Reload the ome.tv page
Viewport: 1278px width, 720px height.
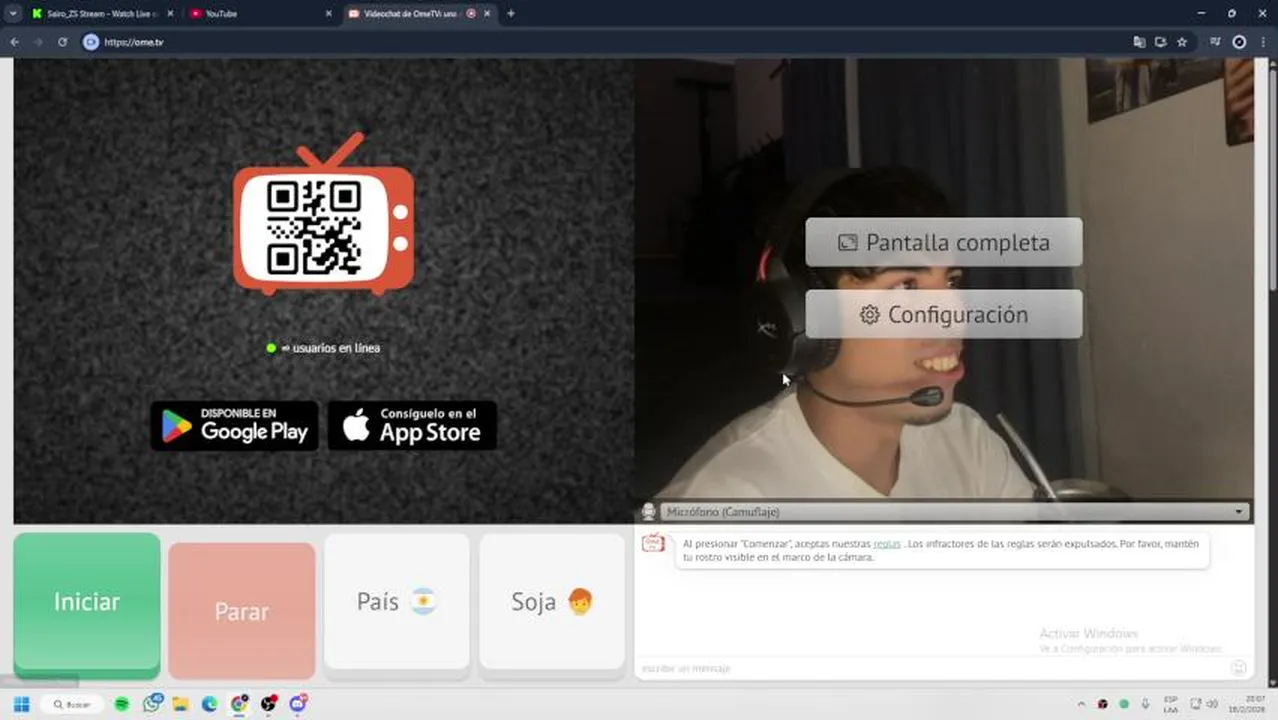click(x=62, y=42)
